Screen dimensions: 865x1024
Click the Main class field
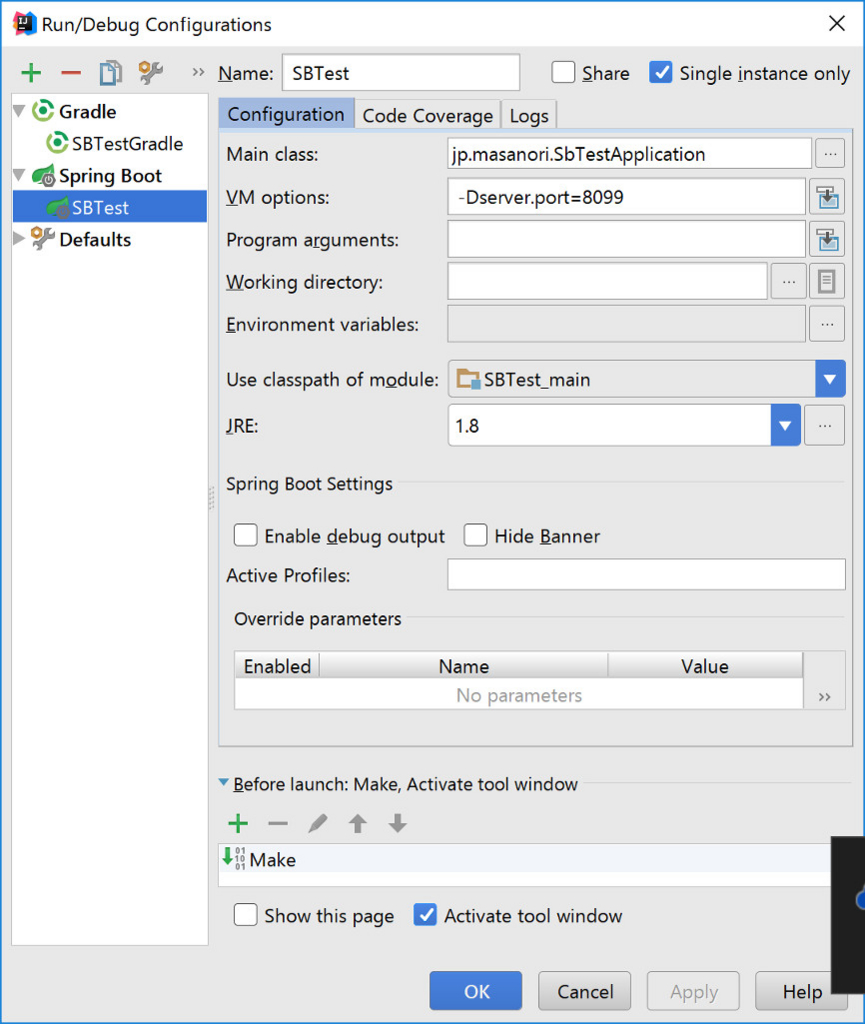(x=629, y=154)
